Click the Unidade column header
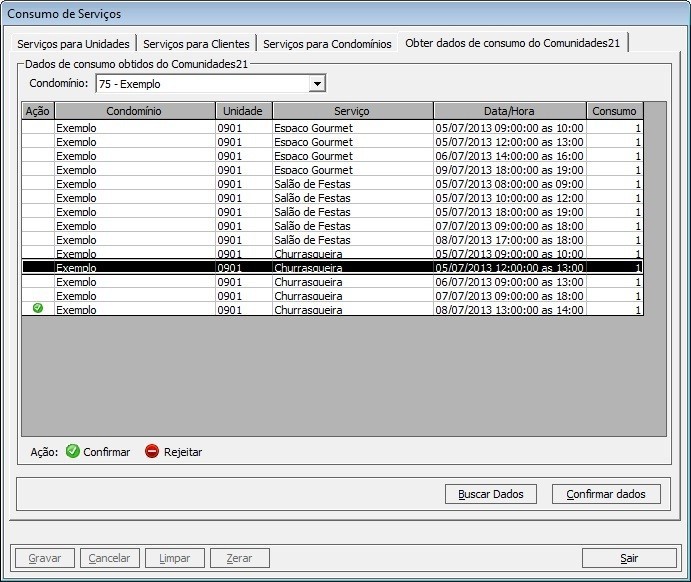The width and height of the screenshot is (691, 582). (x=243, y=111)
